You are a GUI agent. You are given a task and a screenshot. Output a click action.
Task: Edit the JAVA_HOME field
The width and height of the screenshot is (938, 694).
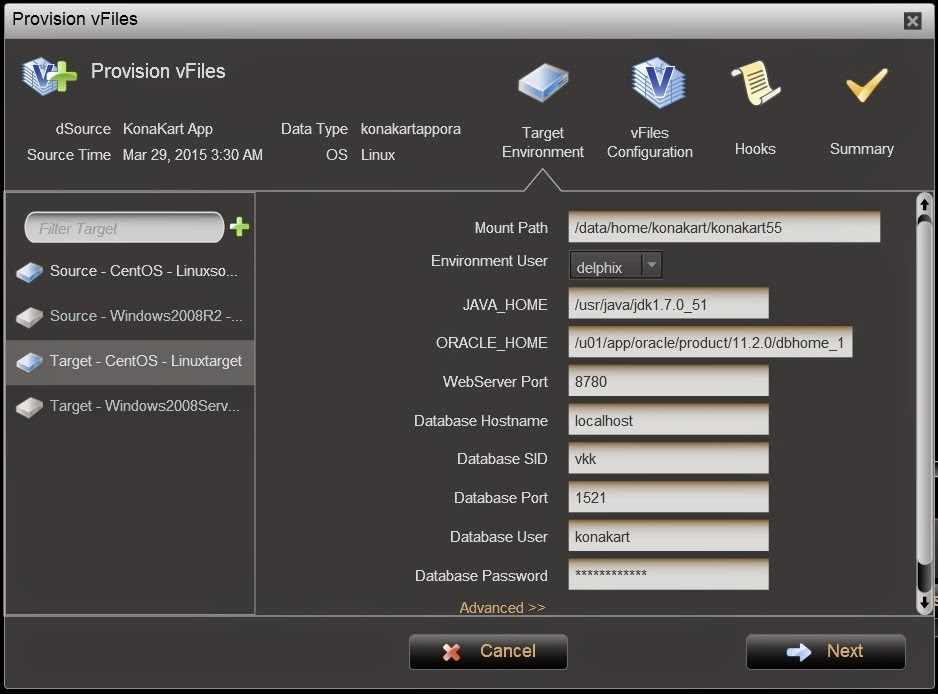click(x=668, y=304)
